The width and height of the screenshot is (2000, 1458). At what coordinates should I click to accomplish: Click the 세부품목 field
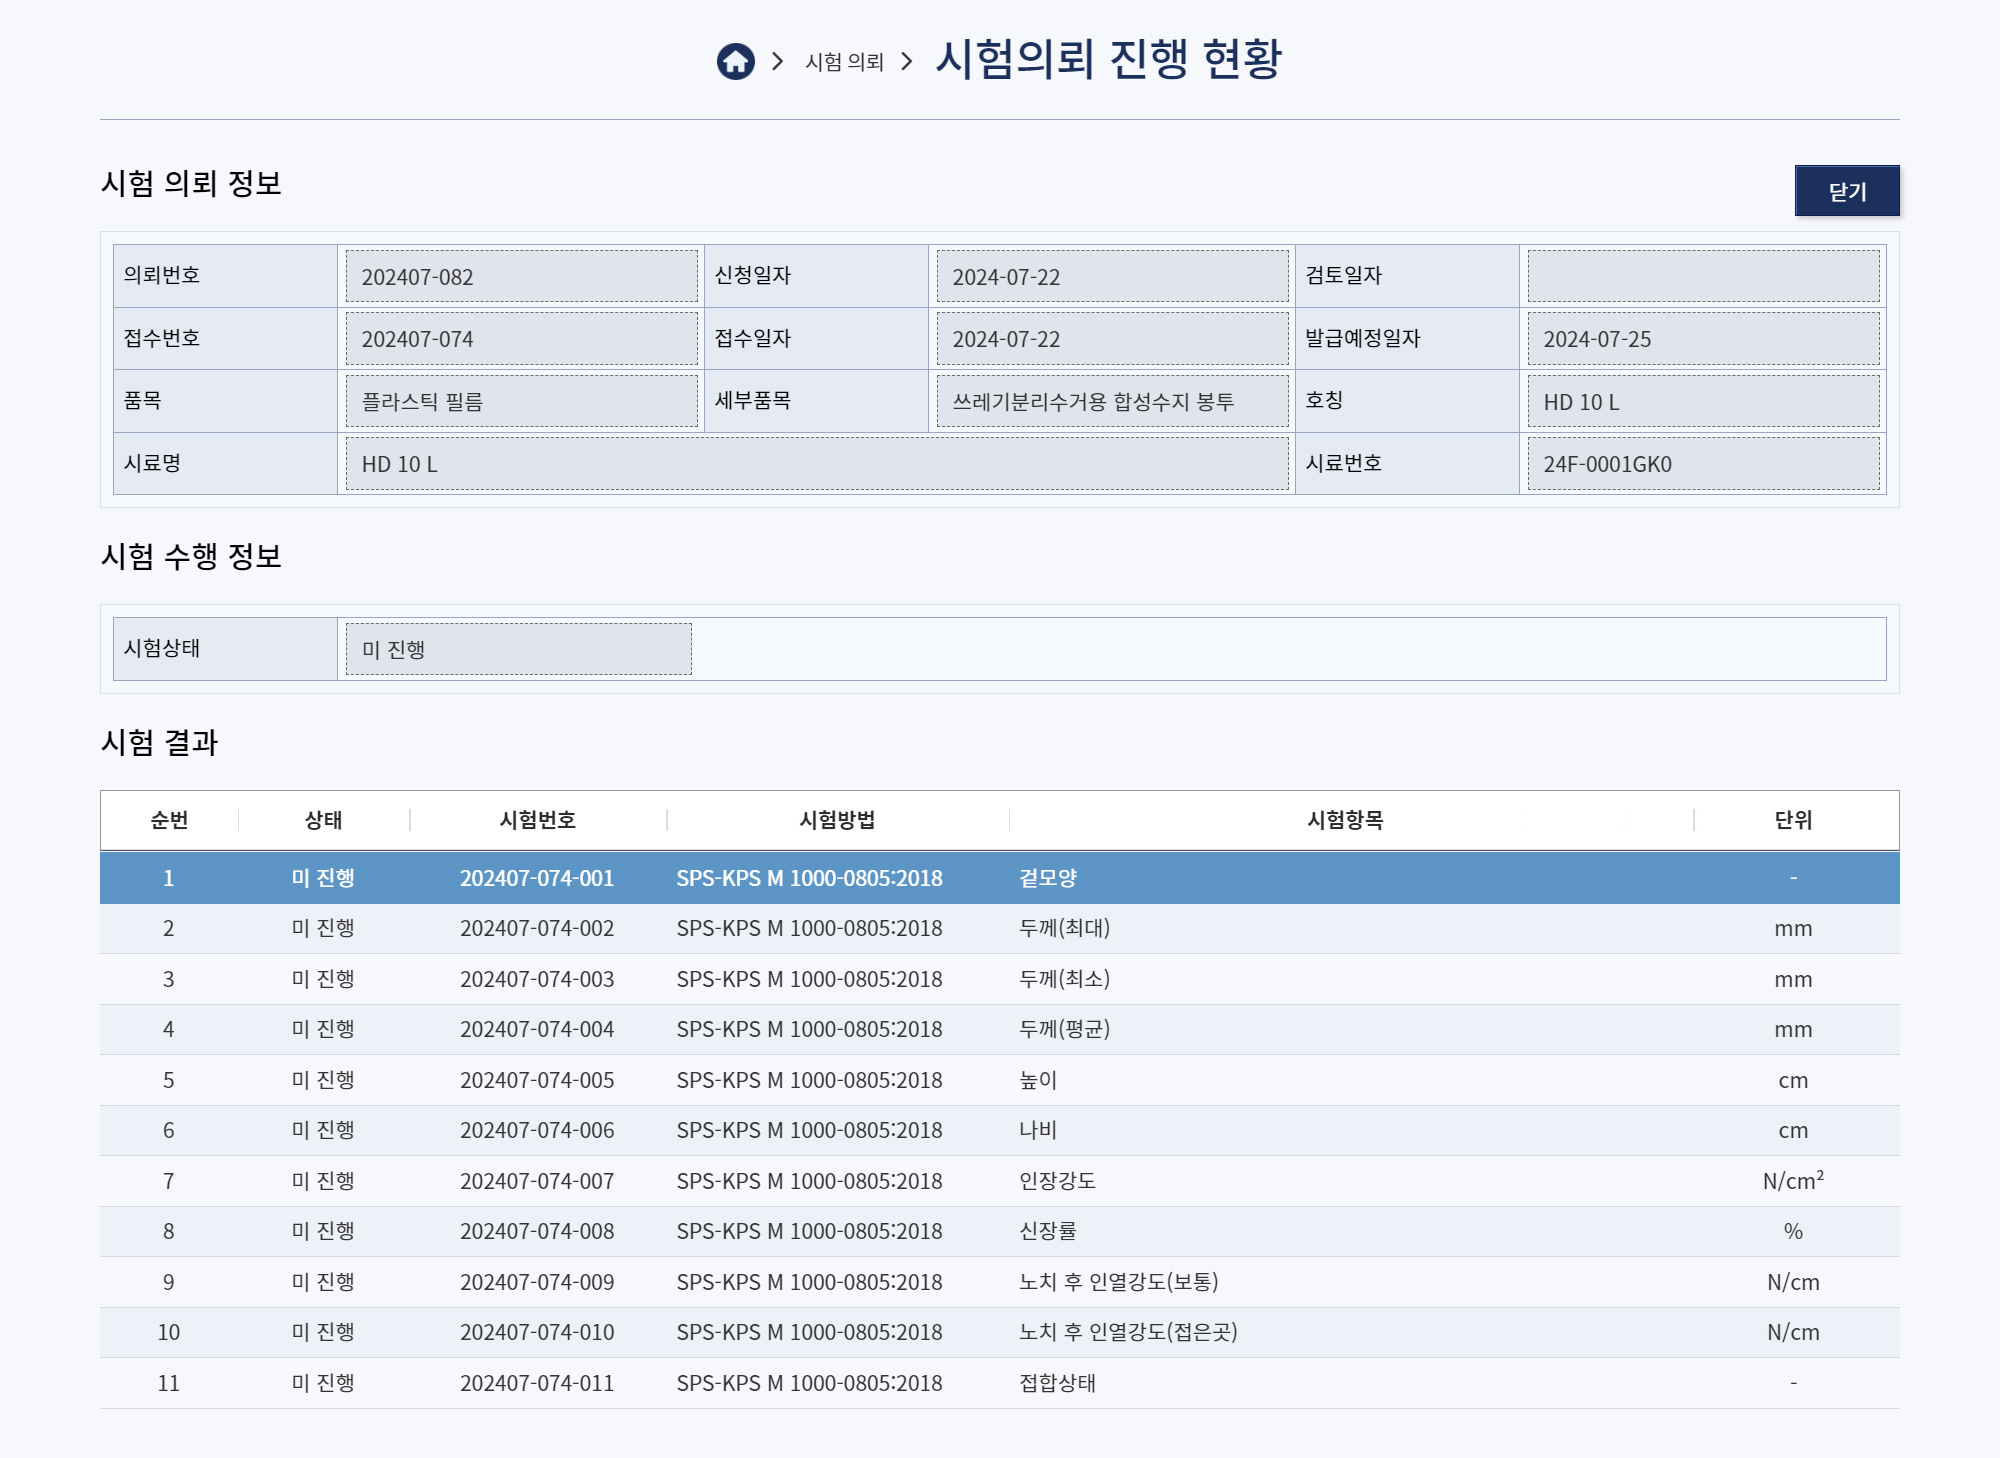pyautogui.click(x=1111, y=402)
